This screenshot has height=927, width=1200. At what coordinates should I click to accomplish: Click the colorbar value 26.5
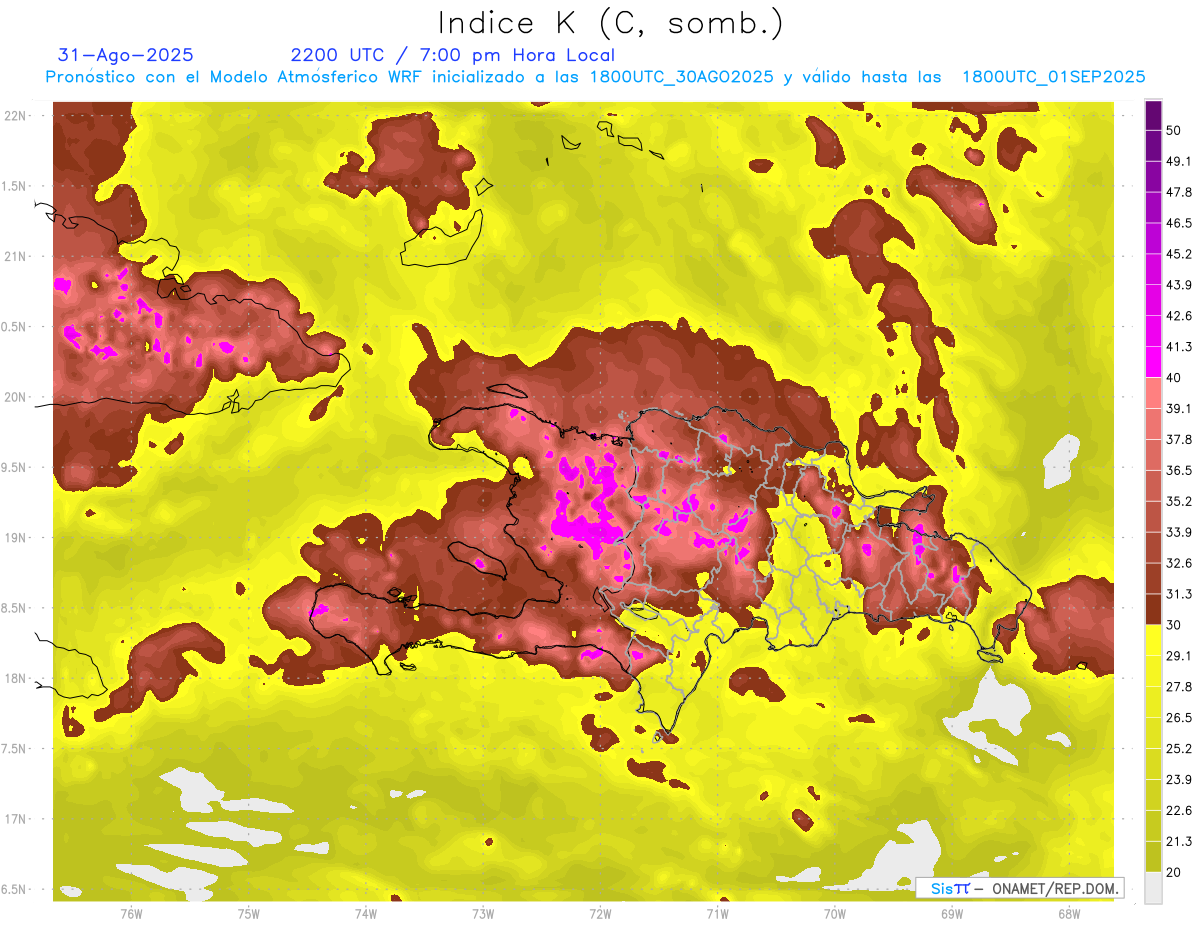tap(1178, 717)
